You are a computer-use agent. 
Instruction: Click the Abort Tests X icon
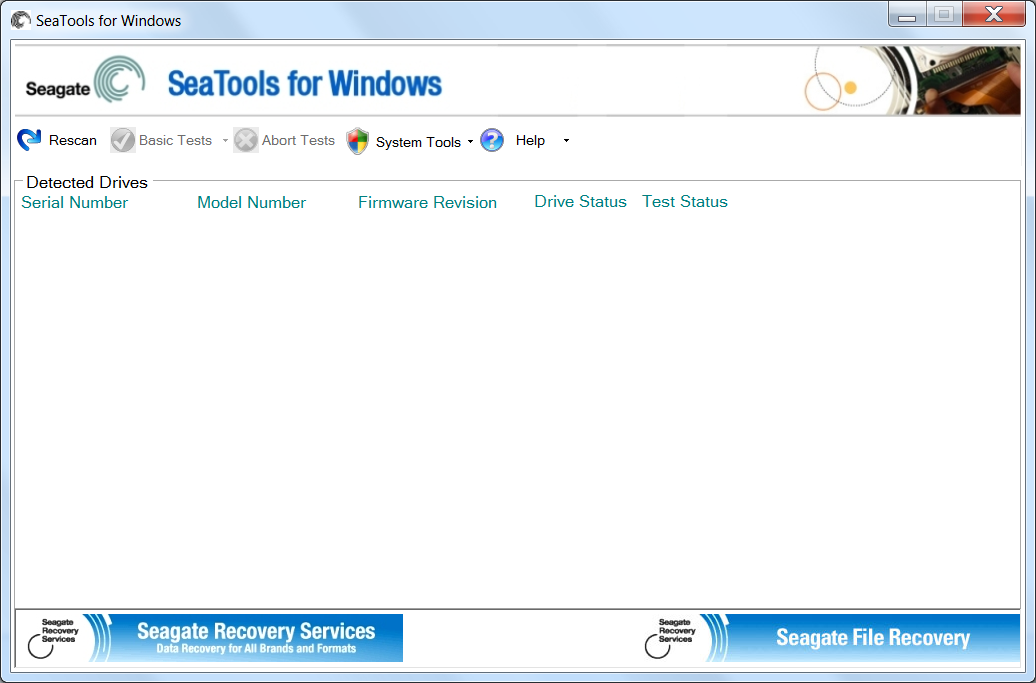point(246,140)
